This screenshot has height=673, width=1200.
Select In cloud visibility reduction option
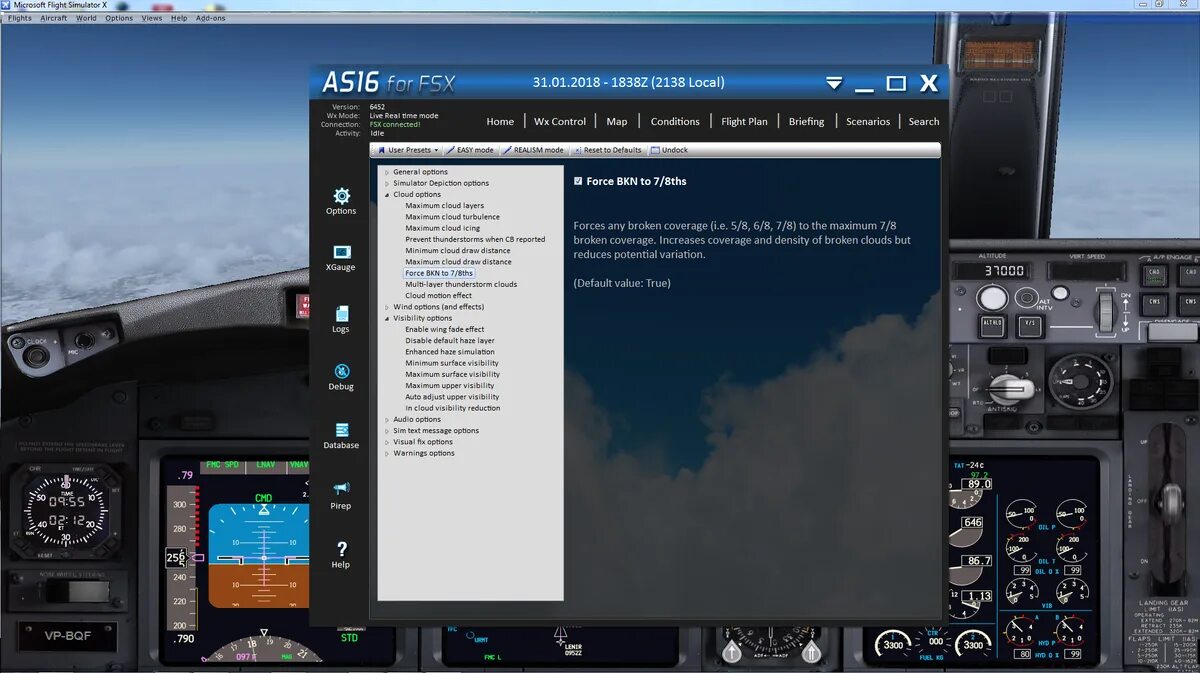pyautogui.click(x=453, y=408)
